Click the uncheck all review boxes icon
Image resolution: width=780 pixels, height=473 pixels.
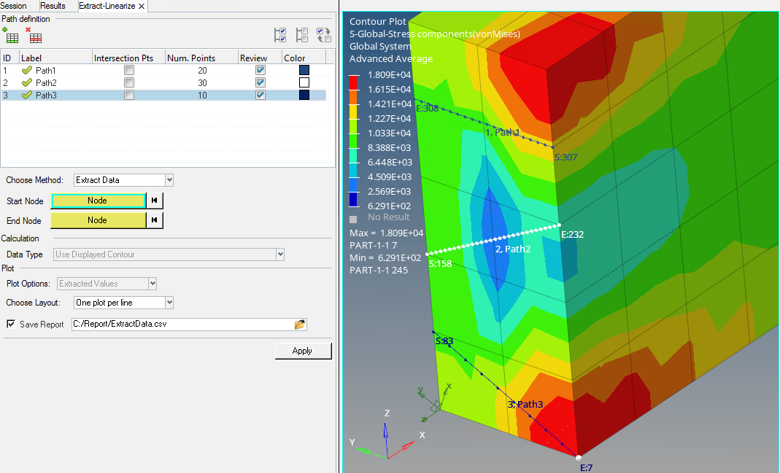point(302,36)
